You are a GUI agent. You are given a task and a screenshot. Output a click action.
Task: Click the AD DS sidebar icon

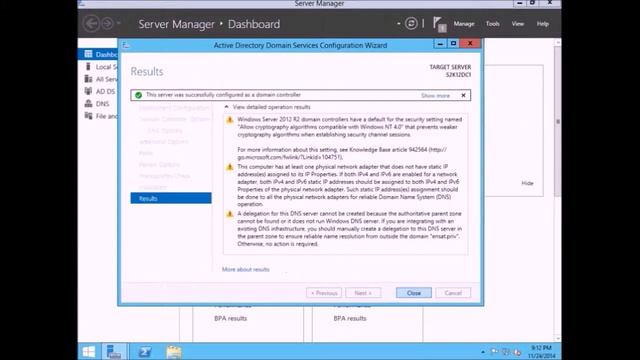point(88,91)
